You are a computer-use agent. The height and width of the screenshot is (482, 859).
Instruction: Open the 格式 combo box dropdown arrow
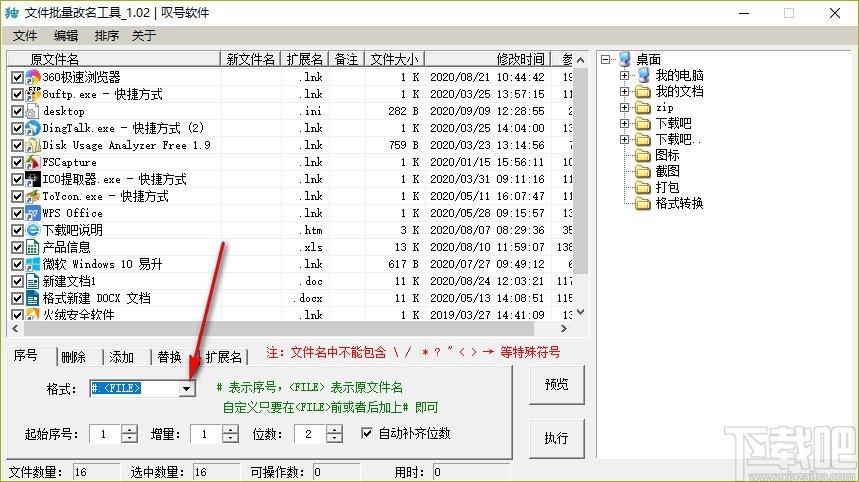(186, 388)
